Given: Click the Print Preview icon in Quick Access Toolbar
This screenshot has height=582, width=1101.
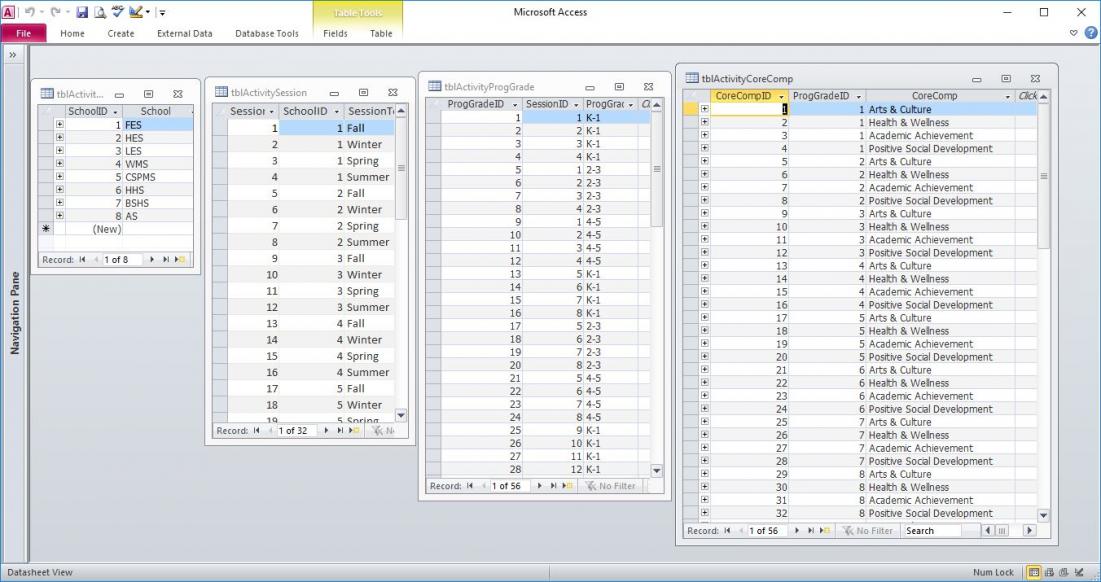Looking at the screenshot, I should [100, 12].
